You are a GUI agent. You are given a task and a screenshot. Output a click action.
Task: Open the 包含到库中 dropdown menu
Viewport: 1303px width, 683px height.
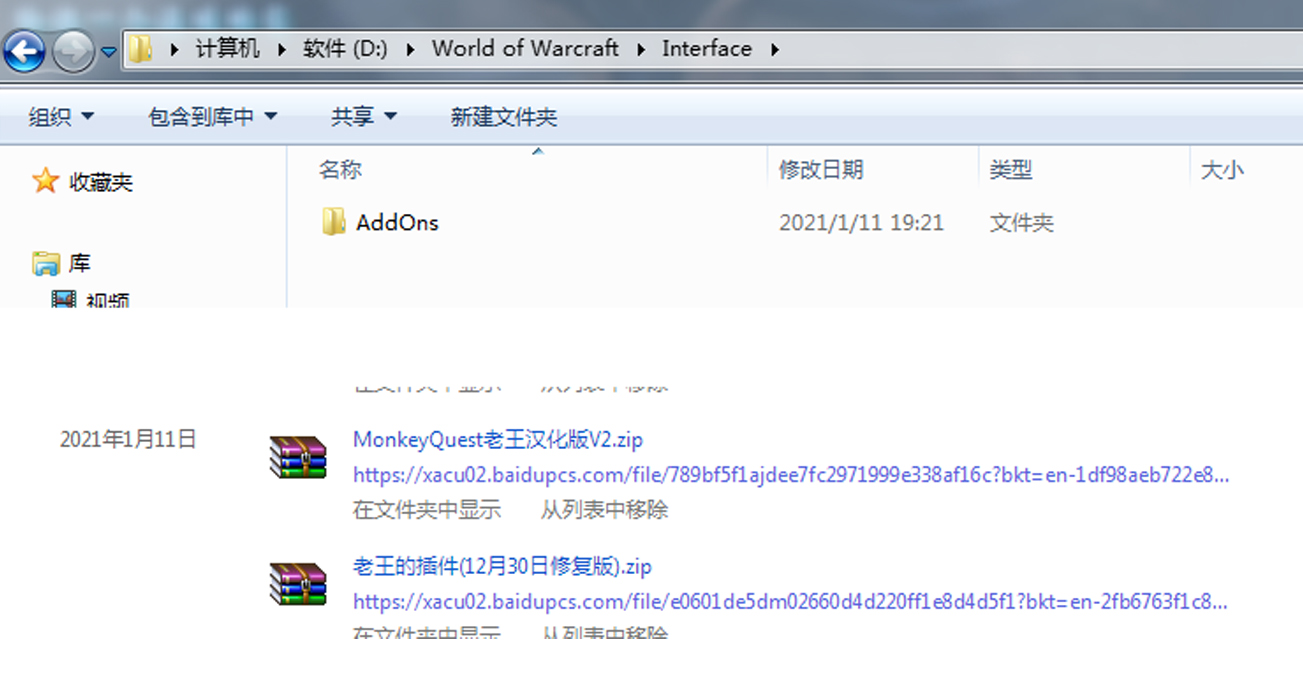coord(212,117)
